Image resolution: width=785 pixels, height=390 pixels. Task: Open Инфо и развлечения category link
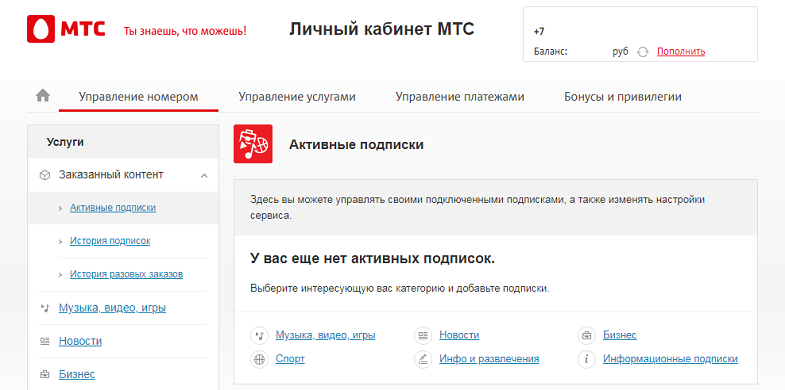coord(489,359)
